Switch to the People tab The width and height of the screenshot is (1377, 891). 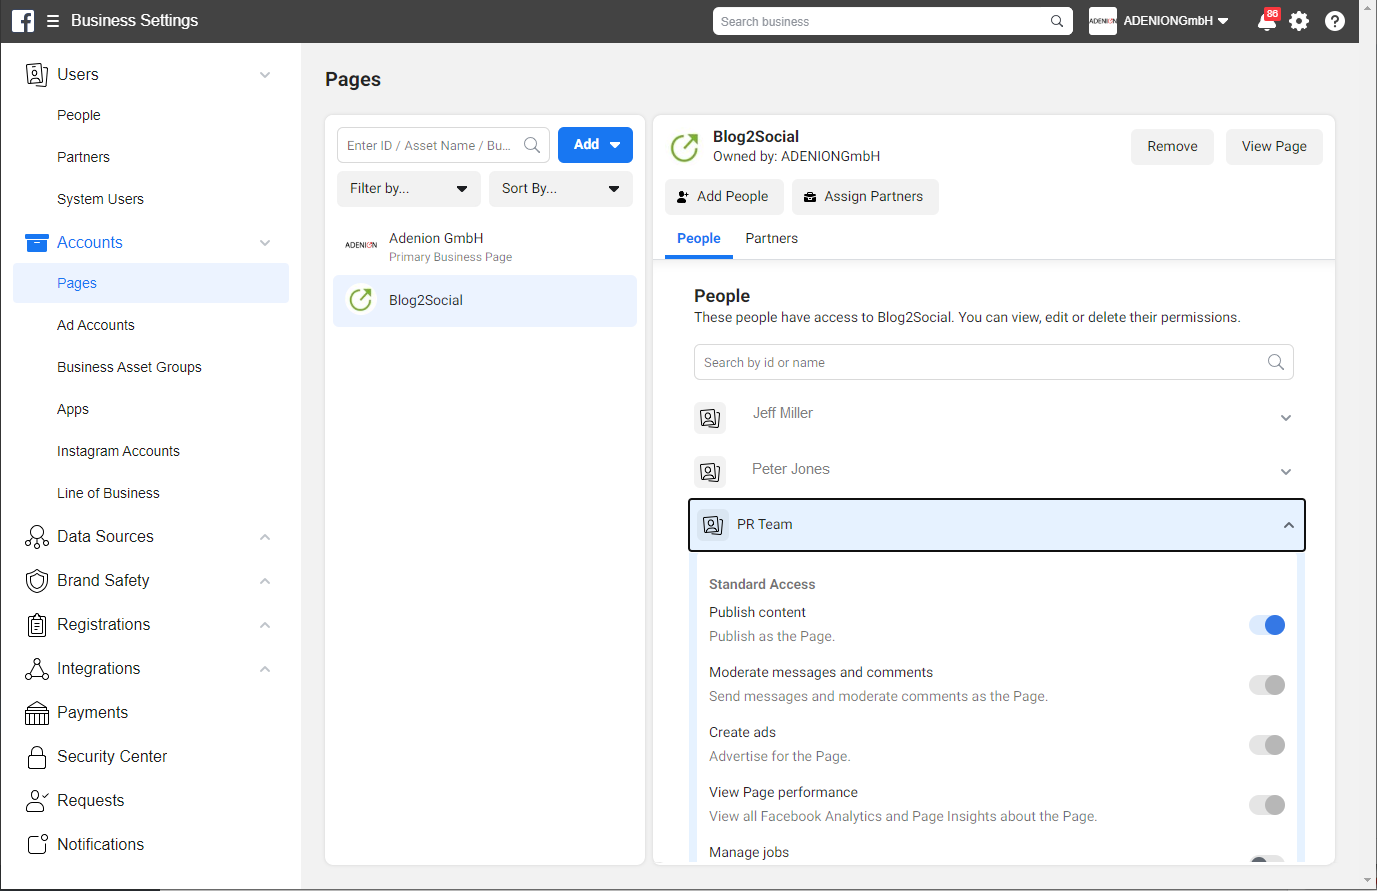tap(699, 239)
